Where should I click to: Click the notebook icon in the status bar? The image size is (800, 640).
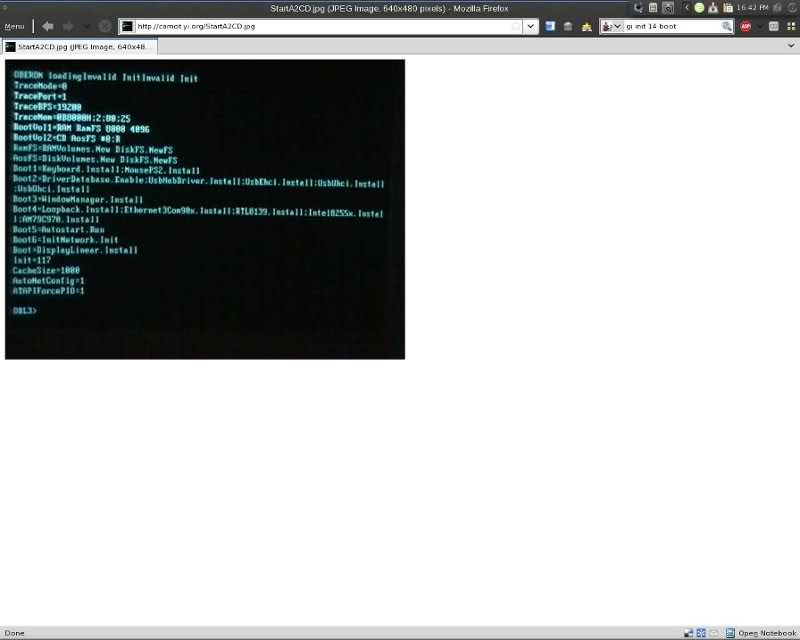pyautogui.click(x=730, y=633)
